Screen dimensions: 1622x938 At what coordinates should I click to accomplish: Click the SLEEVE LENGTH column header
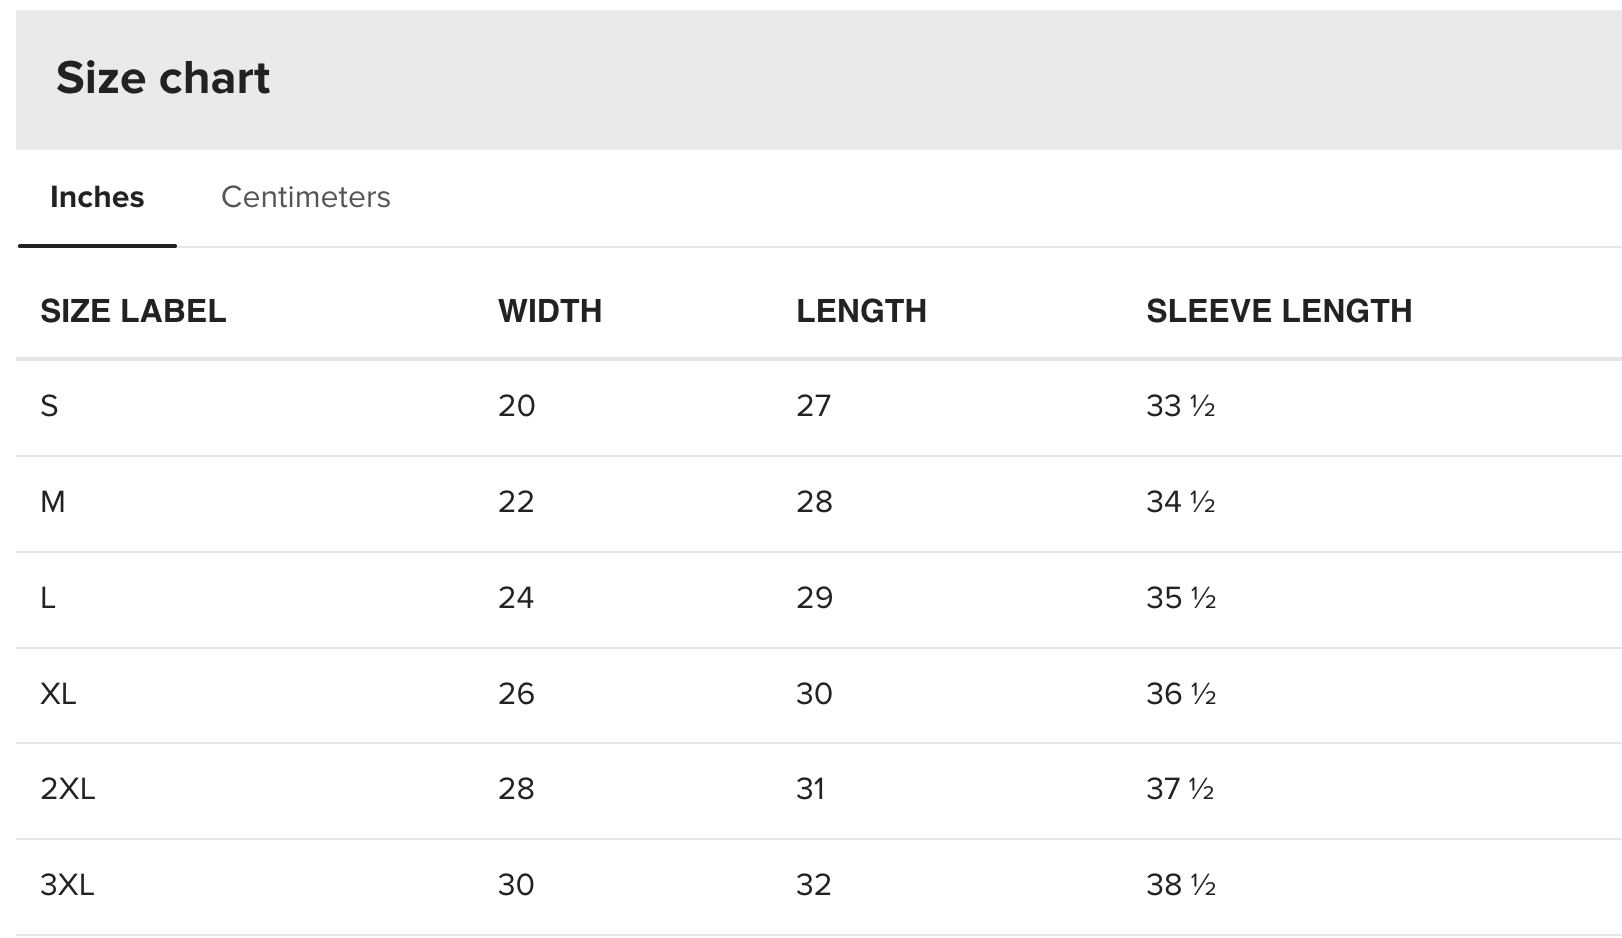[x=1279, y=311]
